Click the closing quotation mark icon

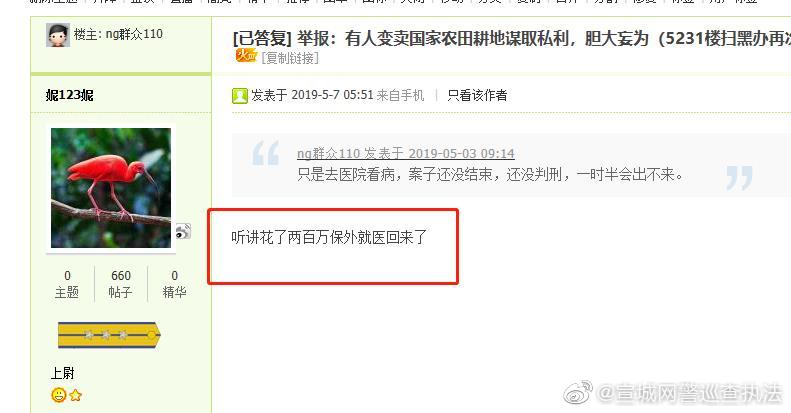coord(740,178)
